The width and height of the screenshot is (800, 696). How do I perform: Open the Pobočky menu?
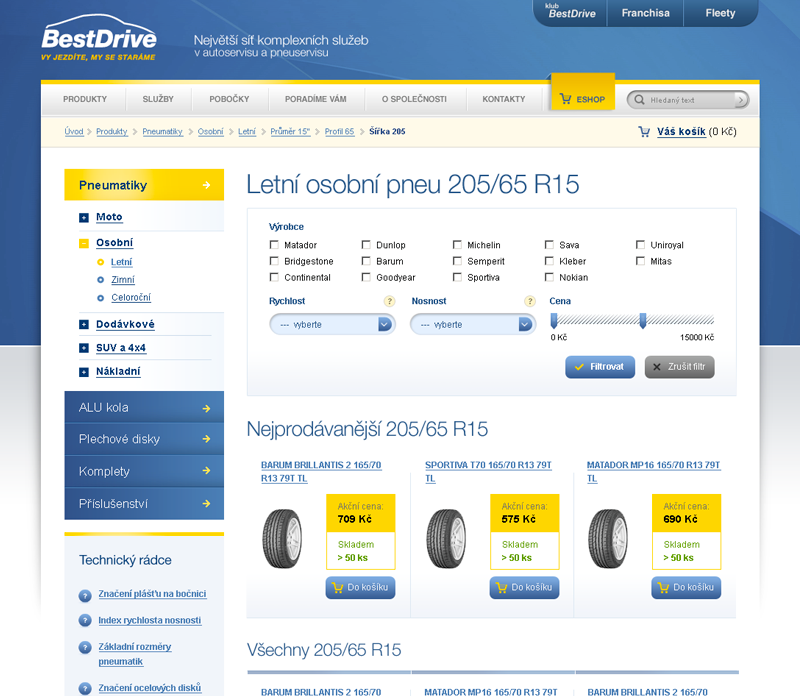[x=229, y=99]
